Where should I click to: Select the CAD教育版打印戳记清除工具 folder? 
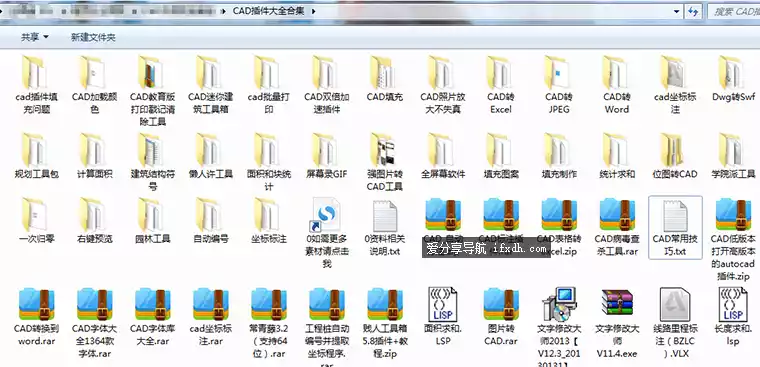pos(153,91)
